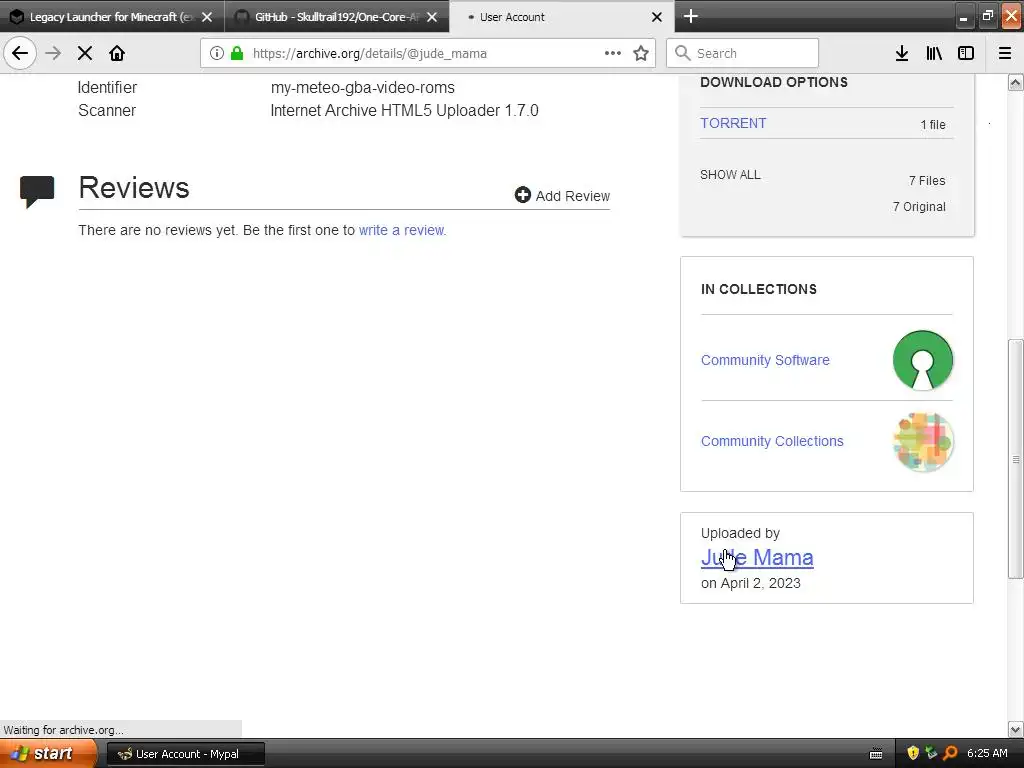The image size is (1024, 768).
Task: Show site information icon in address bar
Action: (217, 53)
